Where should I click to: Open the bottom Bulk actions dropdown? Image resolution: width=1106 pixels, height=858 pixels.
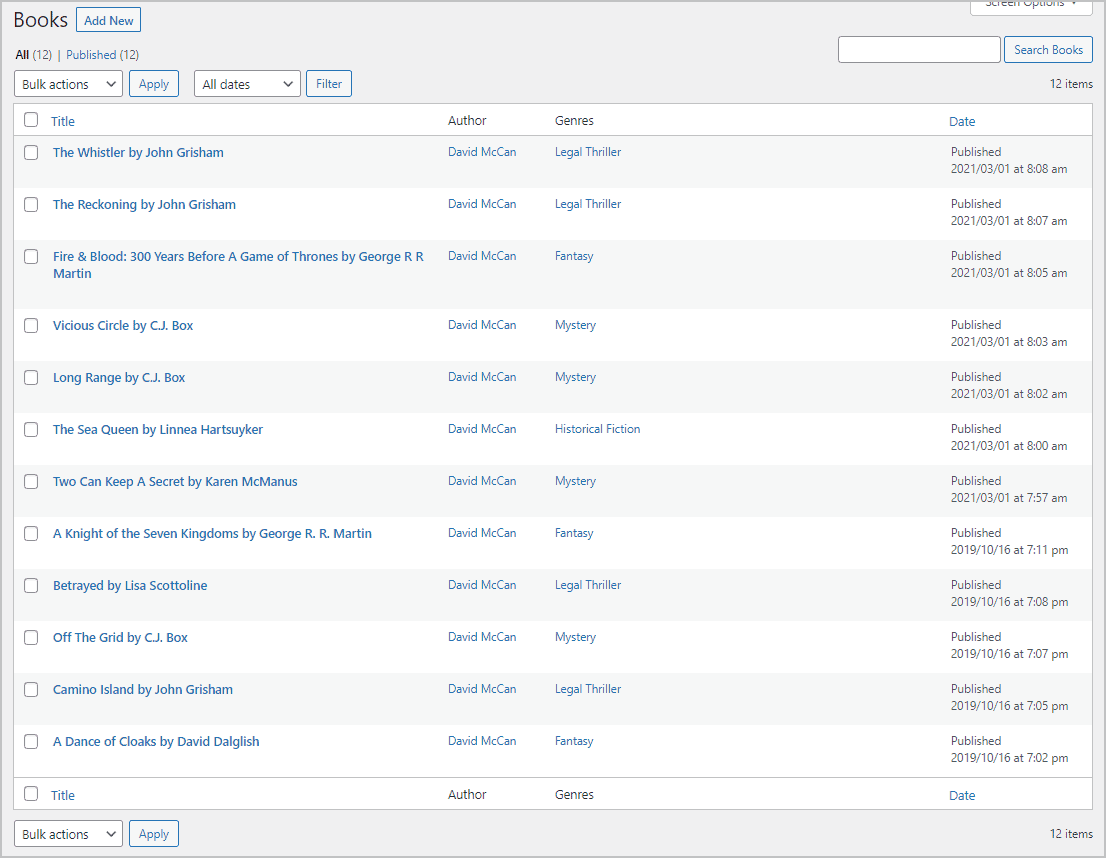click(x=67, y=833)
